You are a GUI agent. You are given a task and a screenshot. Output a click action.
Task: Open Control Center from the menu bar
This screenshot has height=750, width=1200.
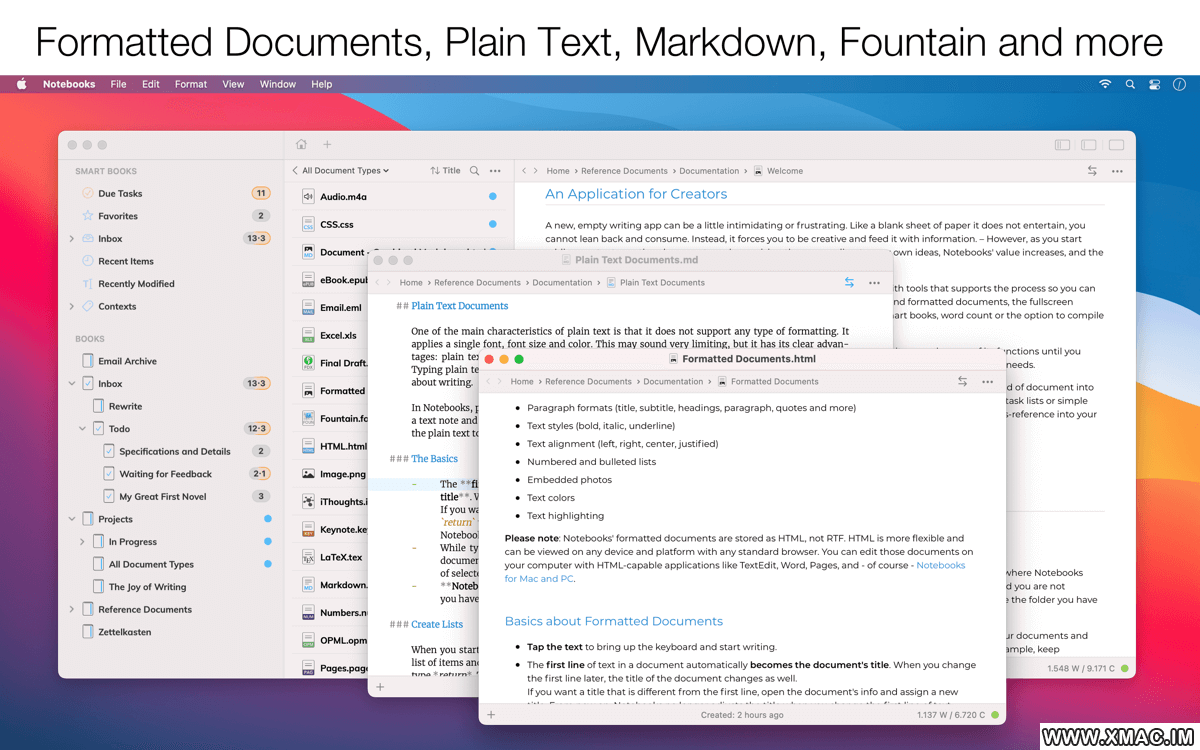(1155, 84)
